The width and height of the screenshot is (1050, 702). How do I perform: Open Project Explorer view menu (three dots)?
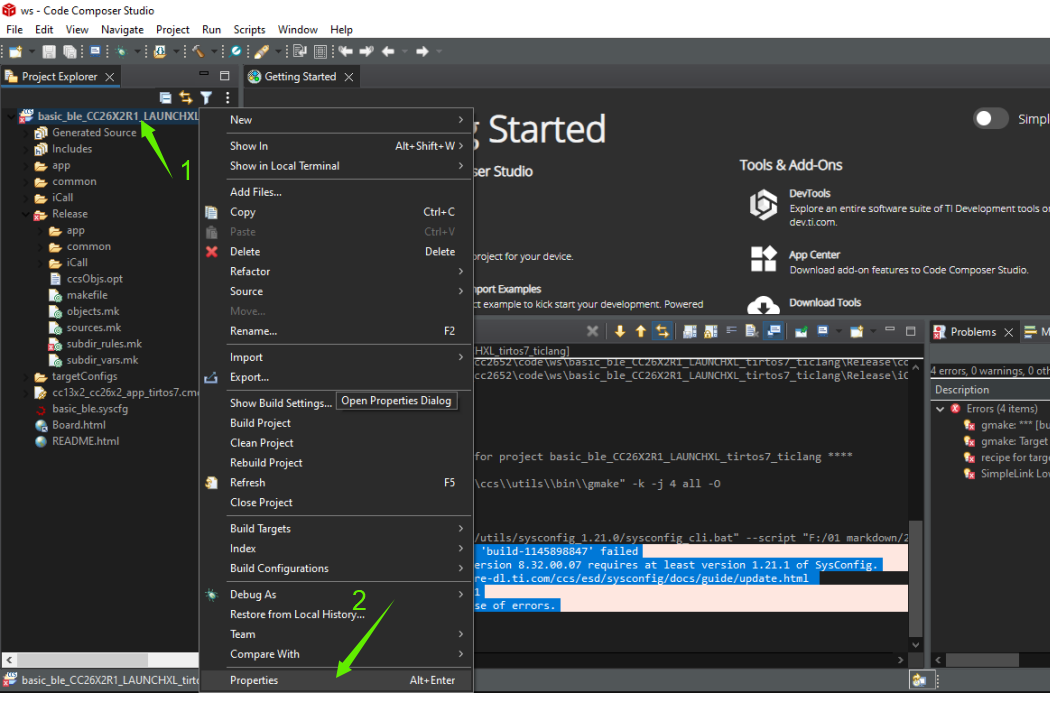pyautogui.click(x=228, y=98)
